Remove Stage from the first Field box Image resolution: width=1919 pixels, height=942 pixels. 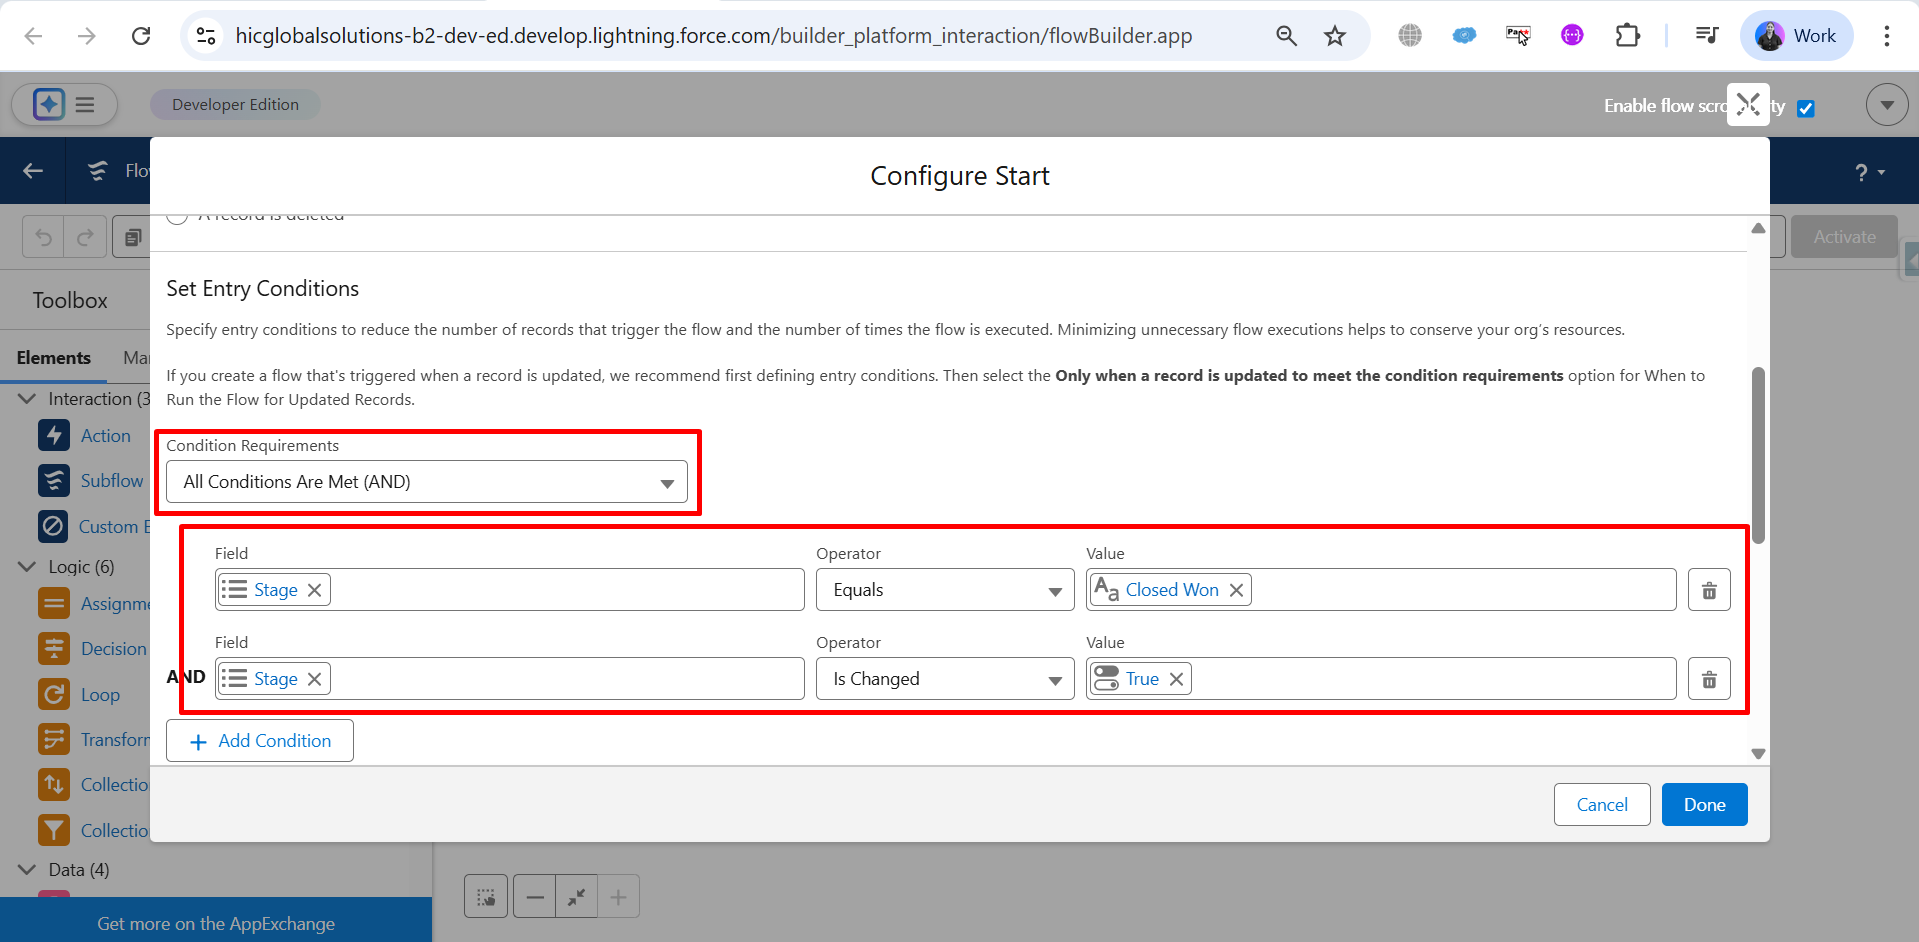click(x=314, y=590)
